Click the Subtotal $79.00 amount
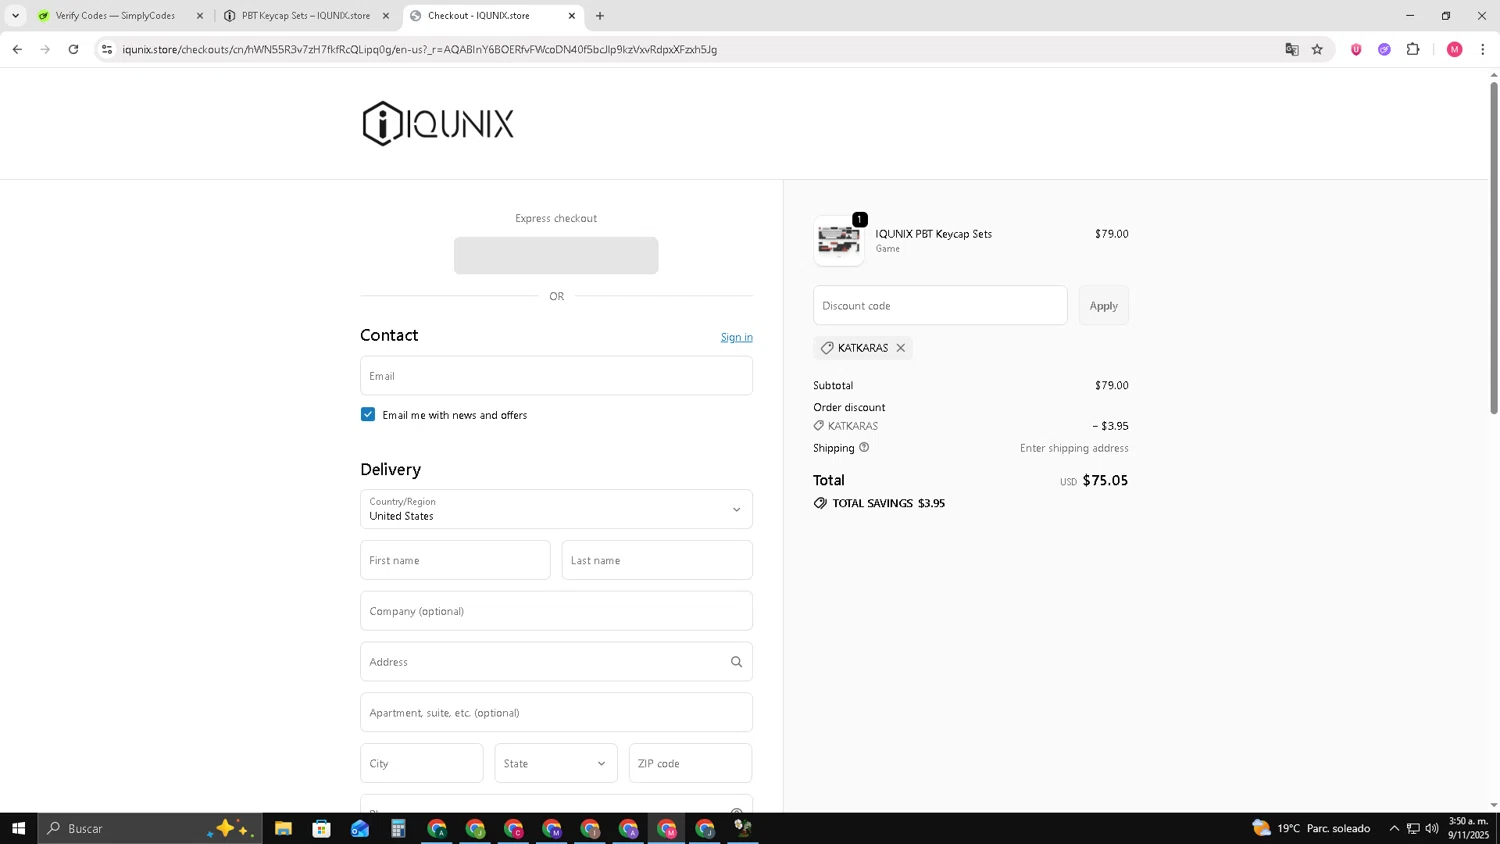 (1111, 385)
